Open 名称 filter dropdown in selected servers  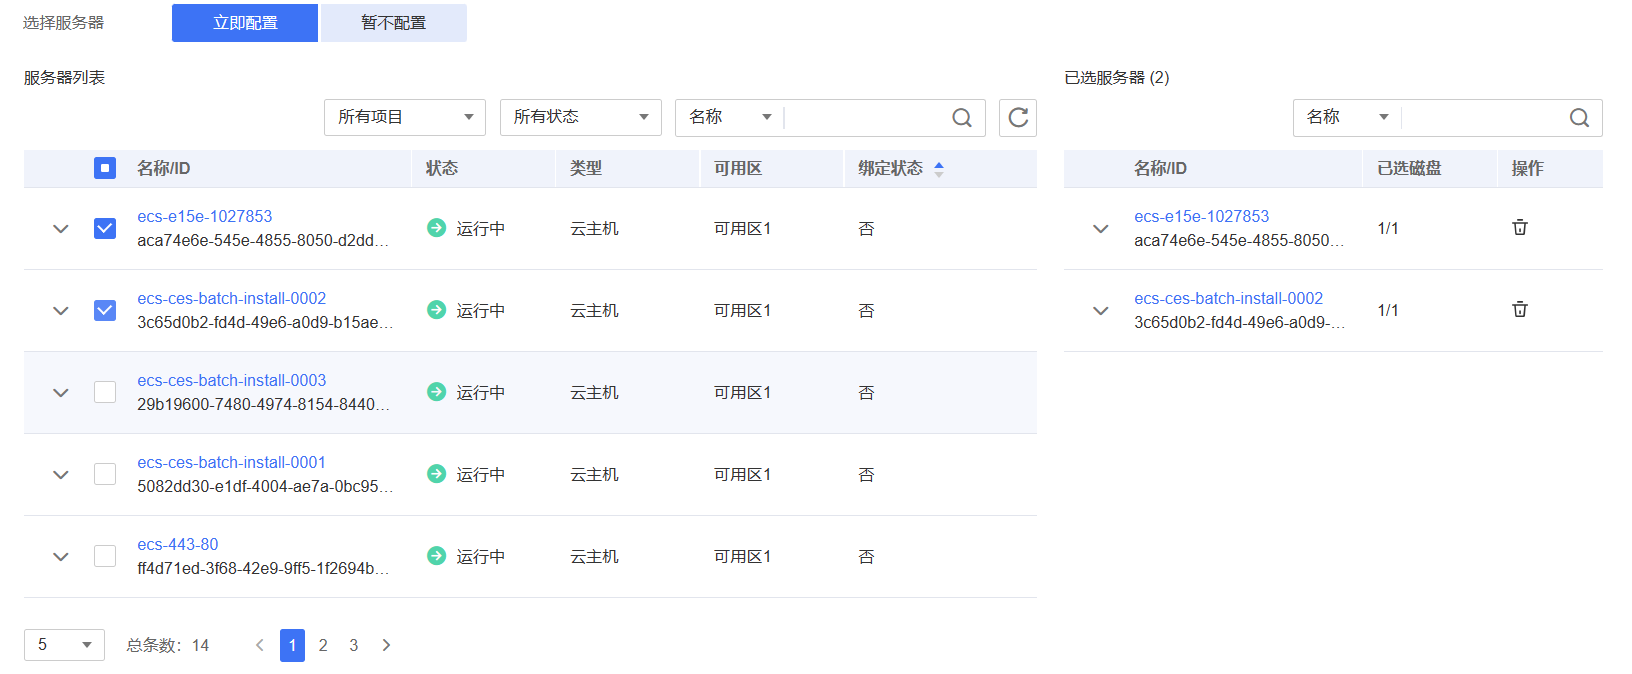click(x=1348, y=118)
